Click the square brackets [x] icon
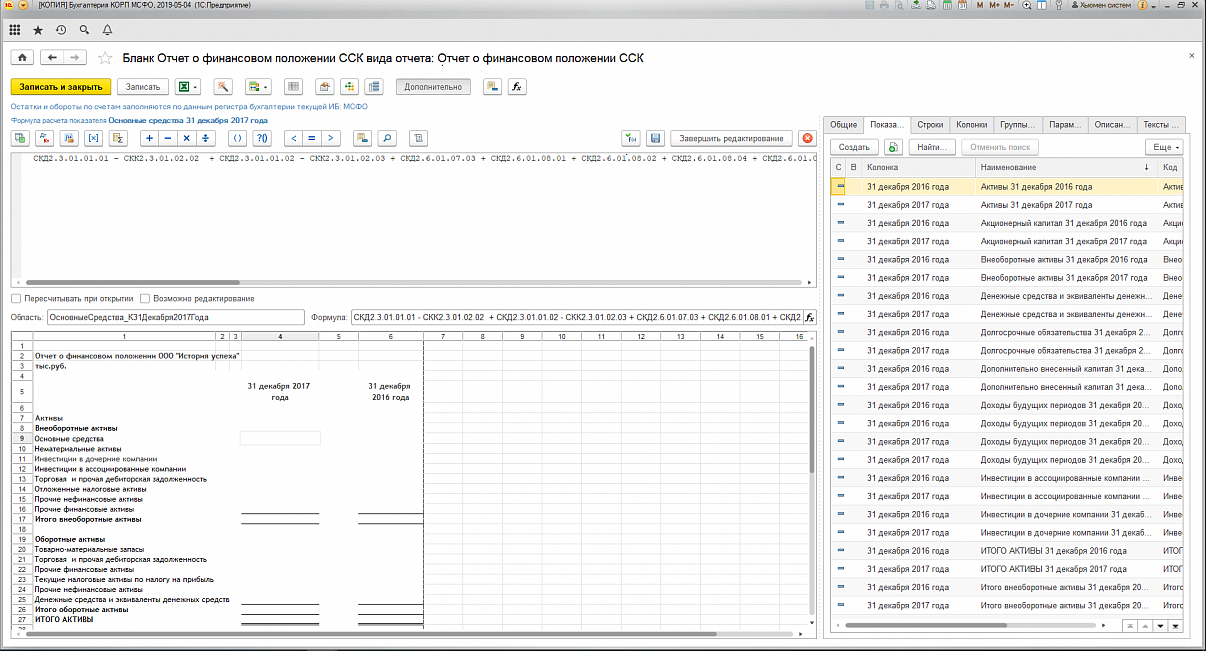Screen dimensions: 1206x651 pyautogui.click(x=94, y=138)
